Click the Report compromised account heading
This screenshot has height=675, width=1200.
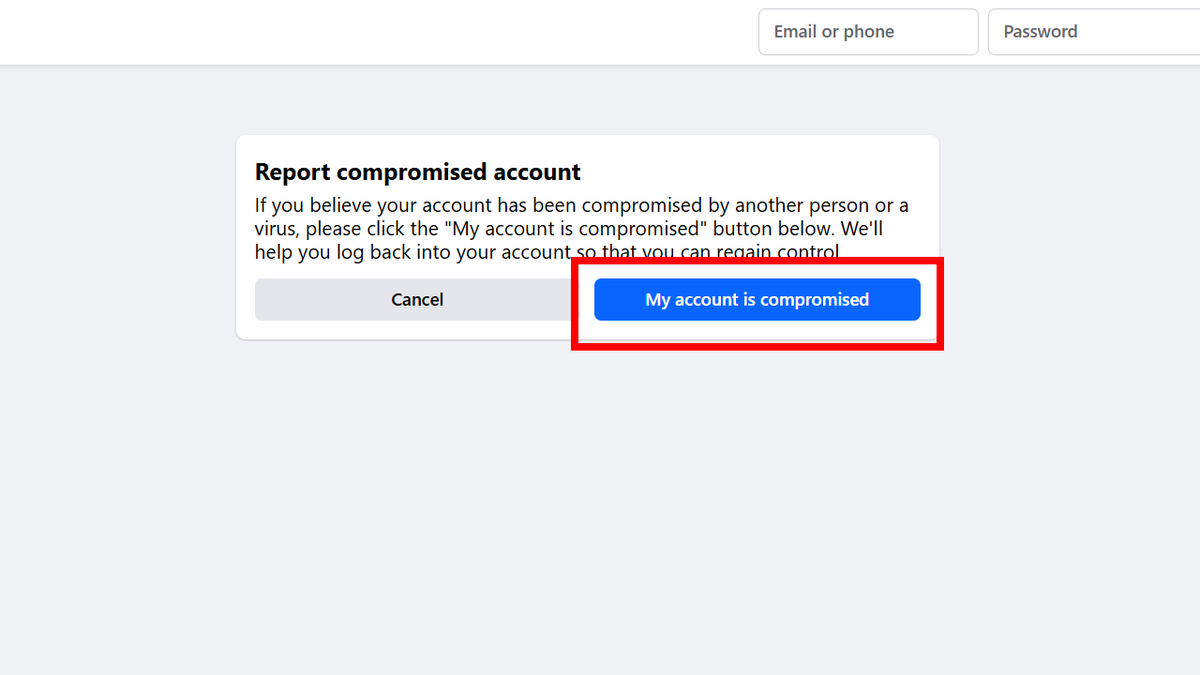417,171
